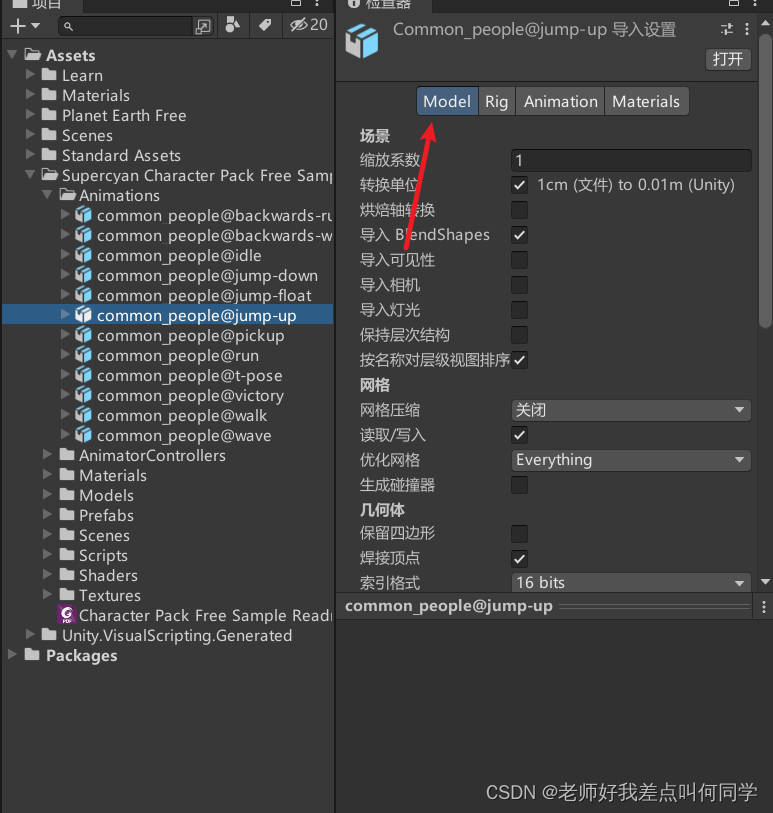The image size is (773, 813).
Task: Expand common_people@jump-down asset arrow
Action: click(65, 275)
